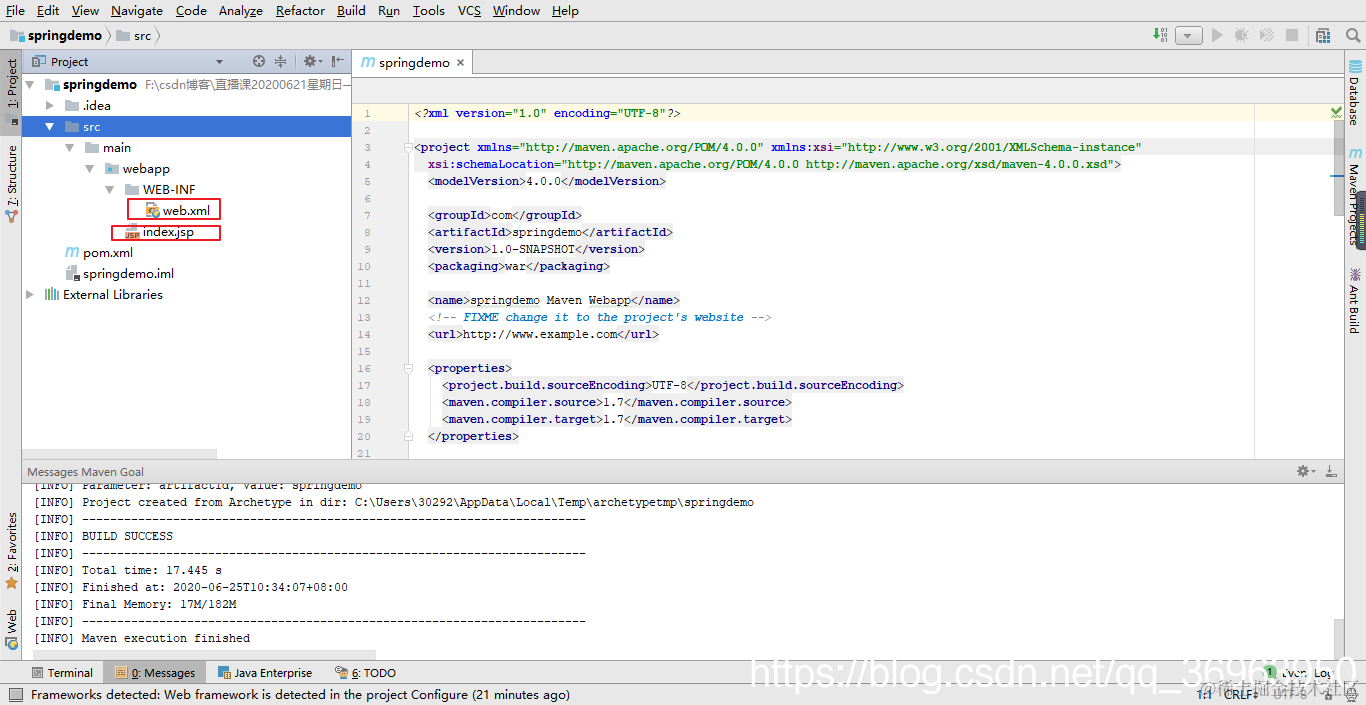The height and width of the screenshot is (705, 1366).
Task: Toggle the Maven Projects side panel
Action: click(1355, 198)
